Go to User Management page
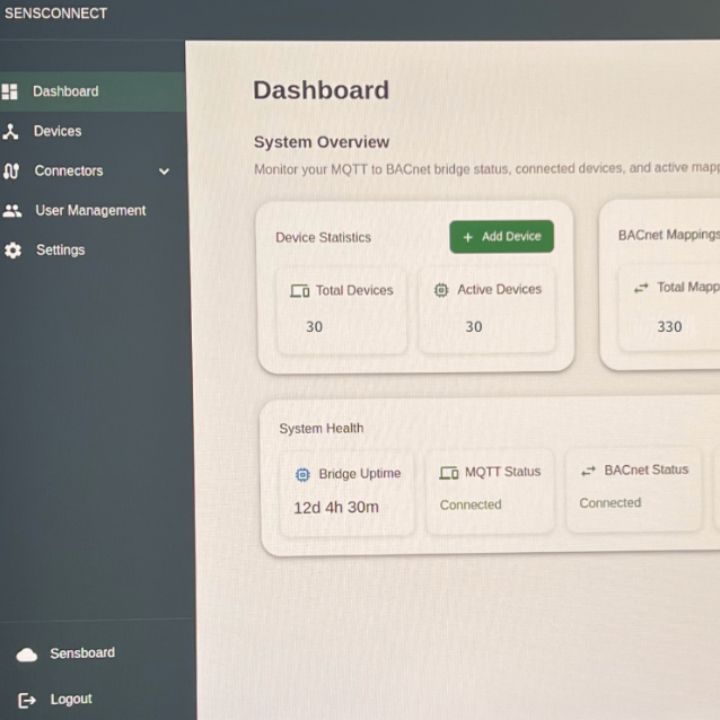720x720 pixels. tap(92, 211)
